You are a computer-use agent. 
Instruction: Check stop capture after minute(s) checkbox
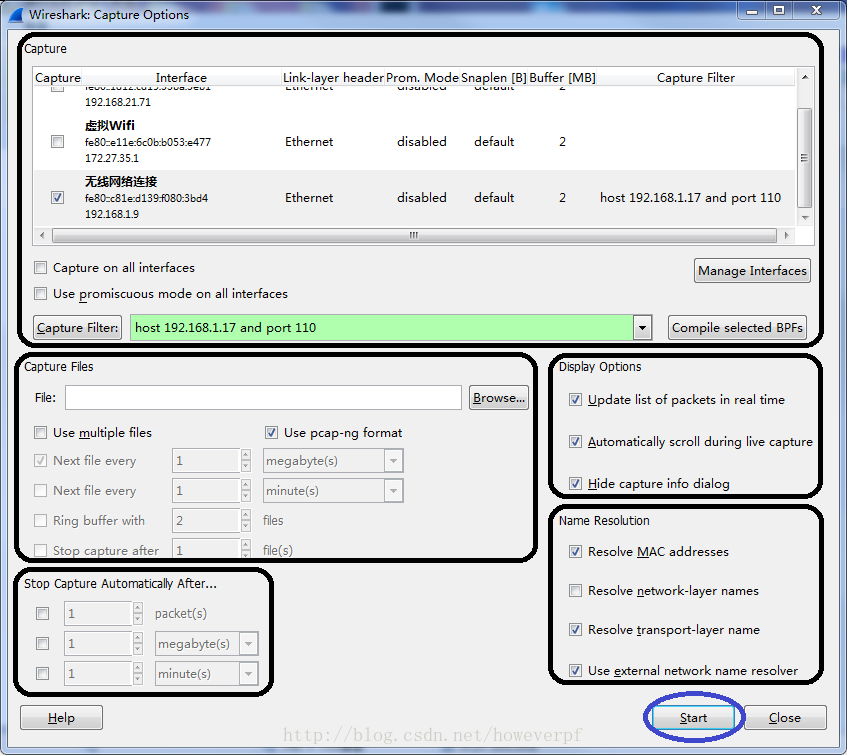click(43, 673)
